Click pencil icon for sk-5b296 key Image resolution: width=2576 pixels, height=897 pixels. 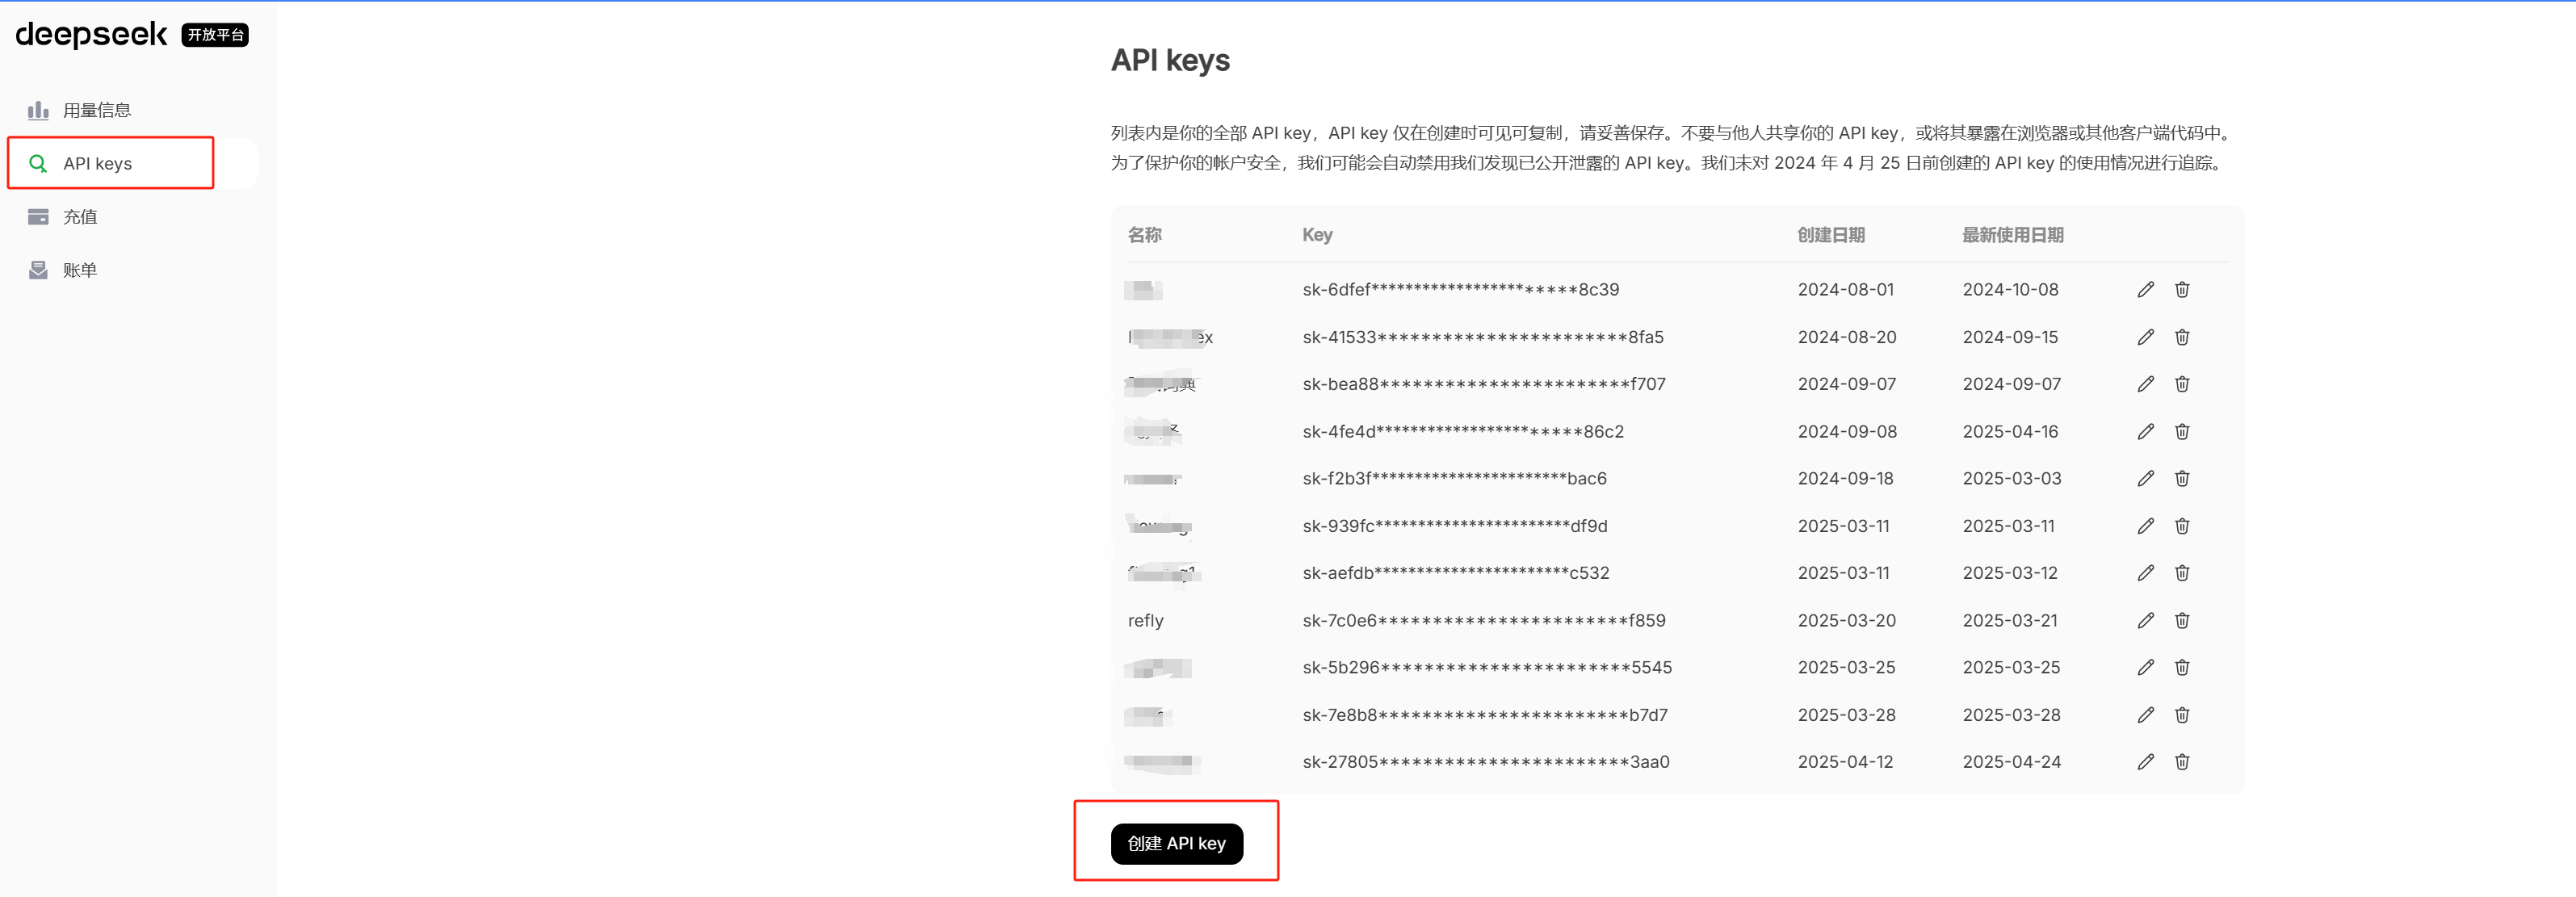click(x=2145, y=667)
